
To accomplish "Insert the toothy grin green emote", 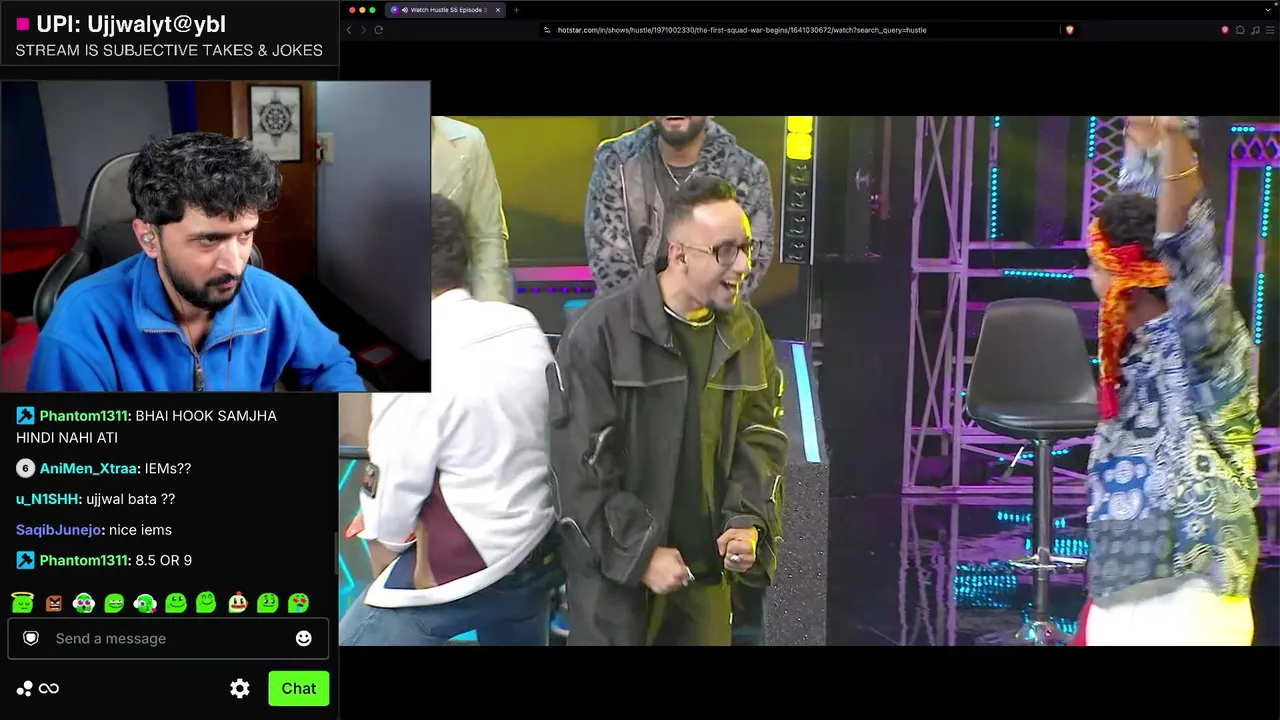I will (115, 603).
